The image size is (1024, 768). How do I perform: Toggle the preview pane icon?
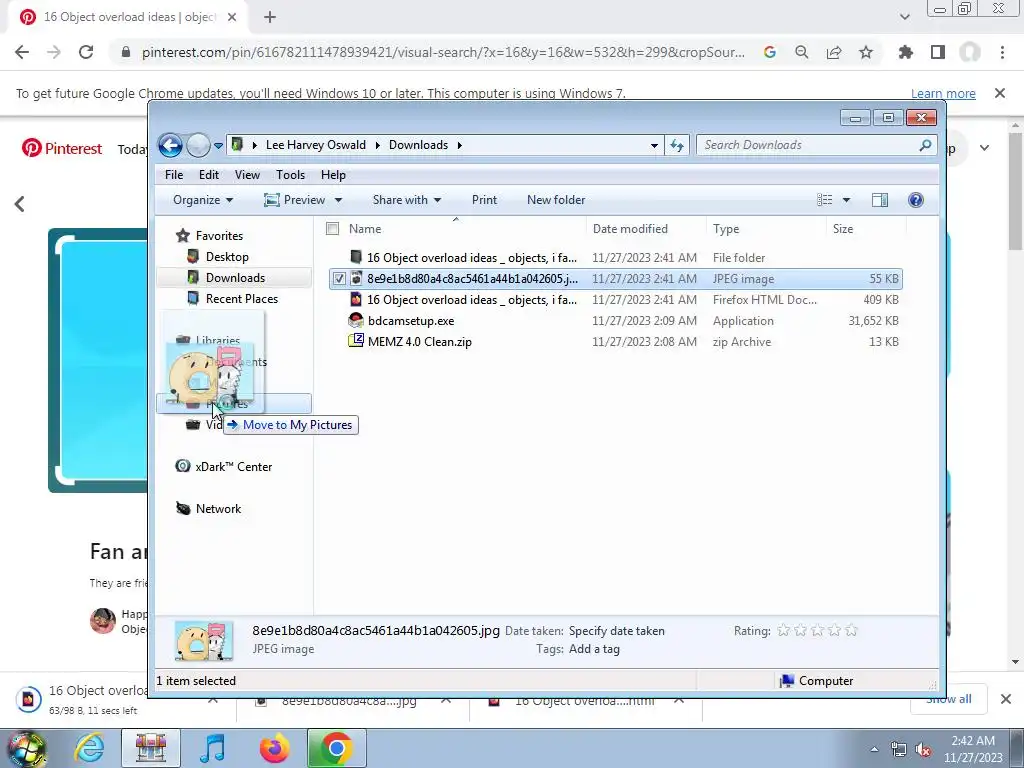click(880, 200)
